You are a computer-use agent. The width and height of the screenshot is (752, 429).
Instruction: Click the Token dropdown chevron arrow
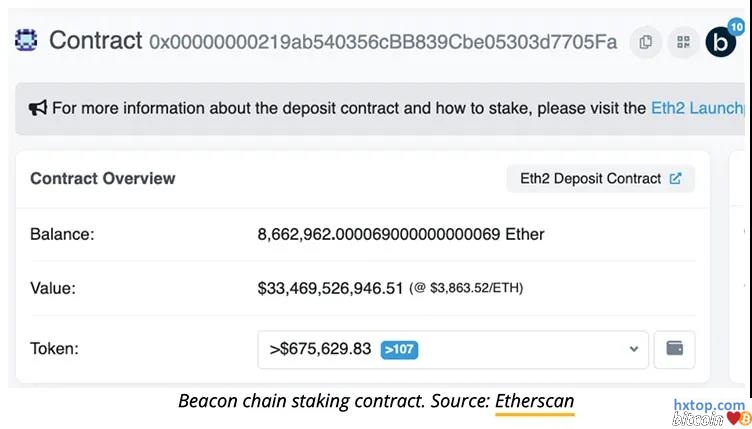click(633, 349)
